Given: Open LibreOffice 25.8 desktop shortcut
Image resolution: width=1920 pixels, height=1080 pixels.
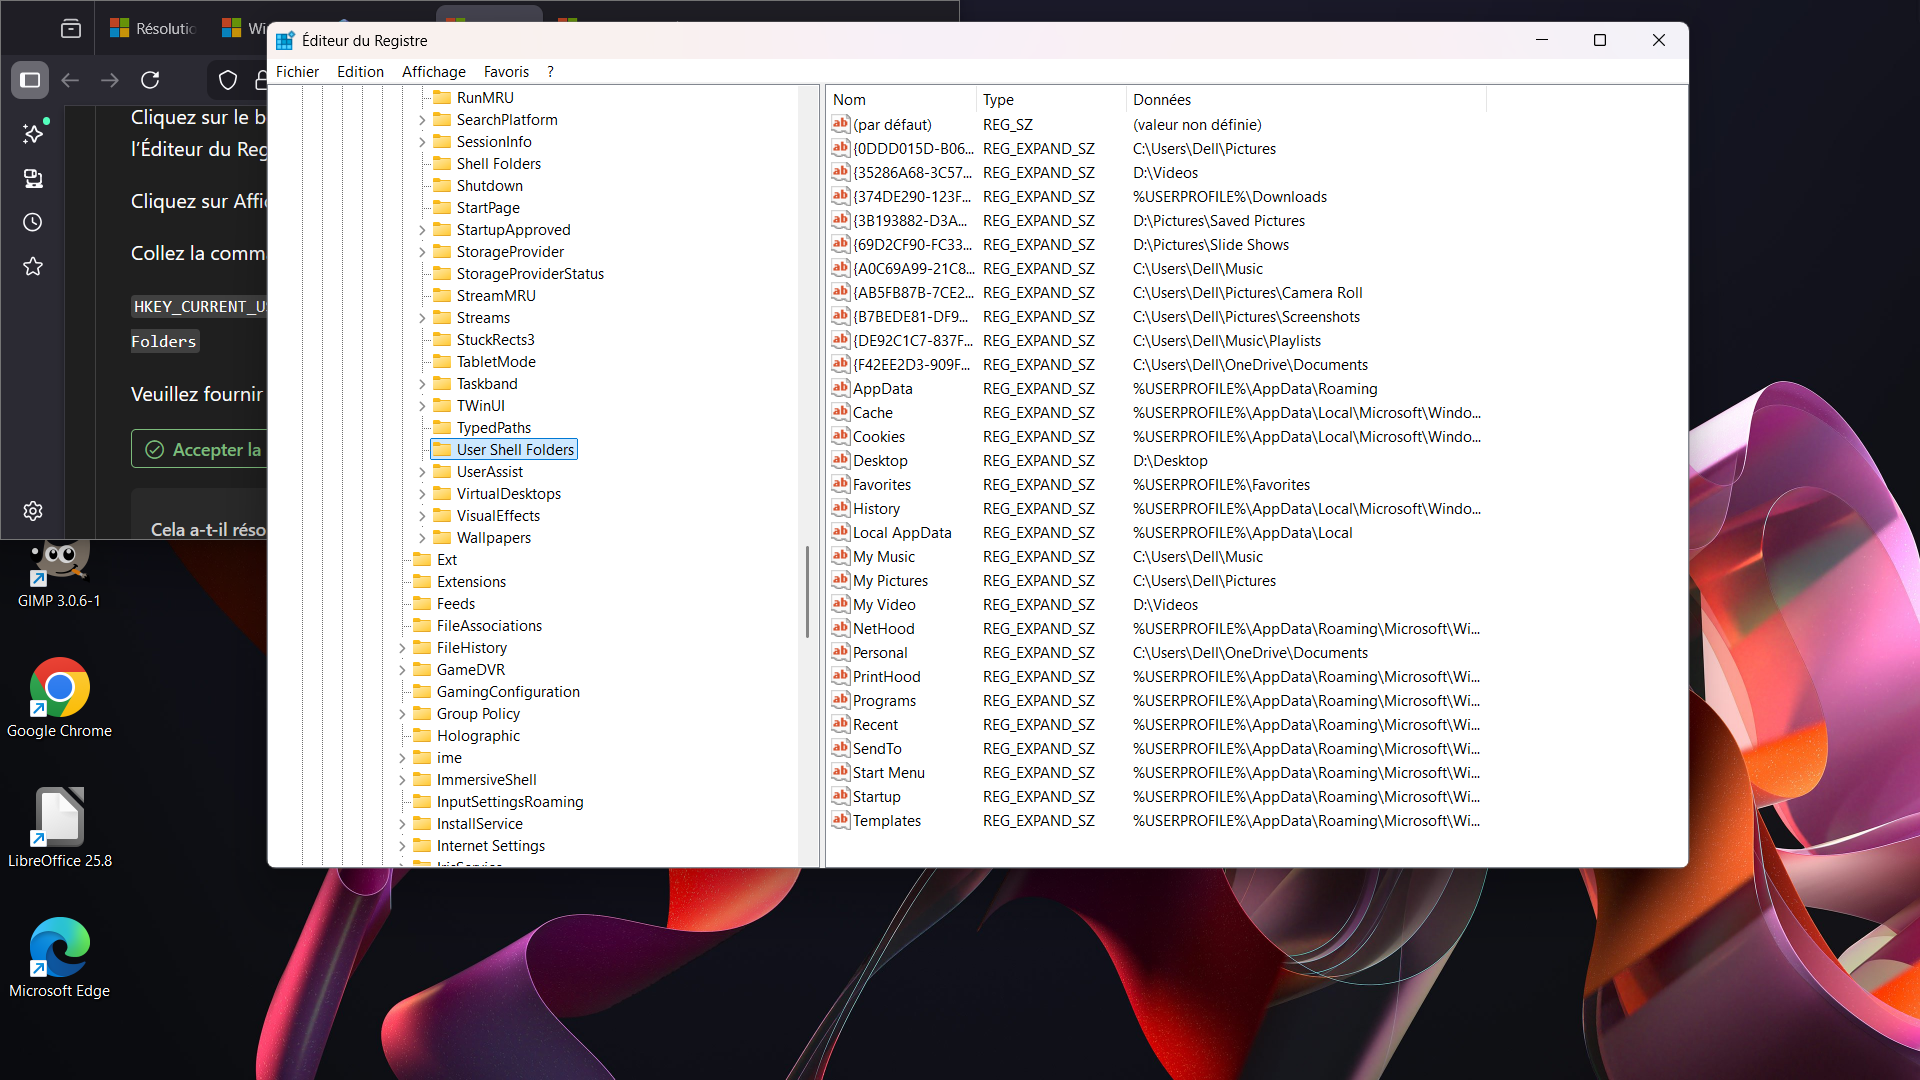Looking at the screenshot, I should [59, 828].
